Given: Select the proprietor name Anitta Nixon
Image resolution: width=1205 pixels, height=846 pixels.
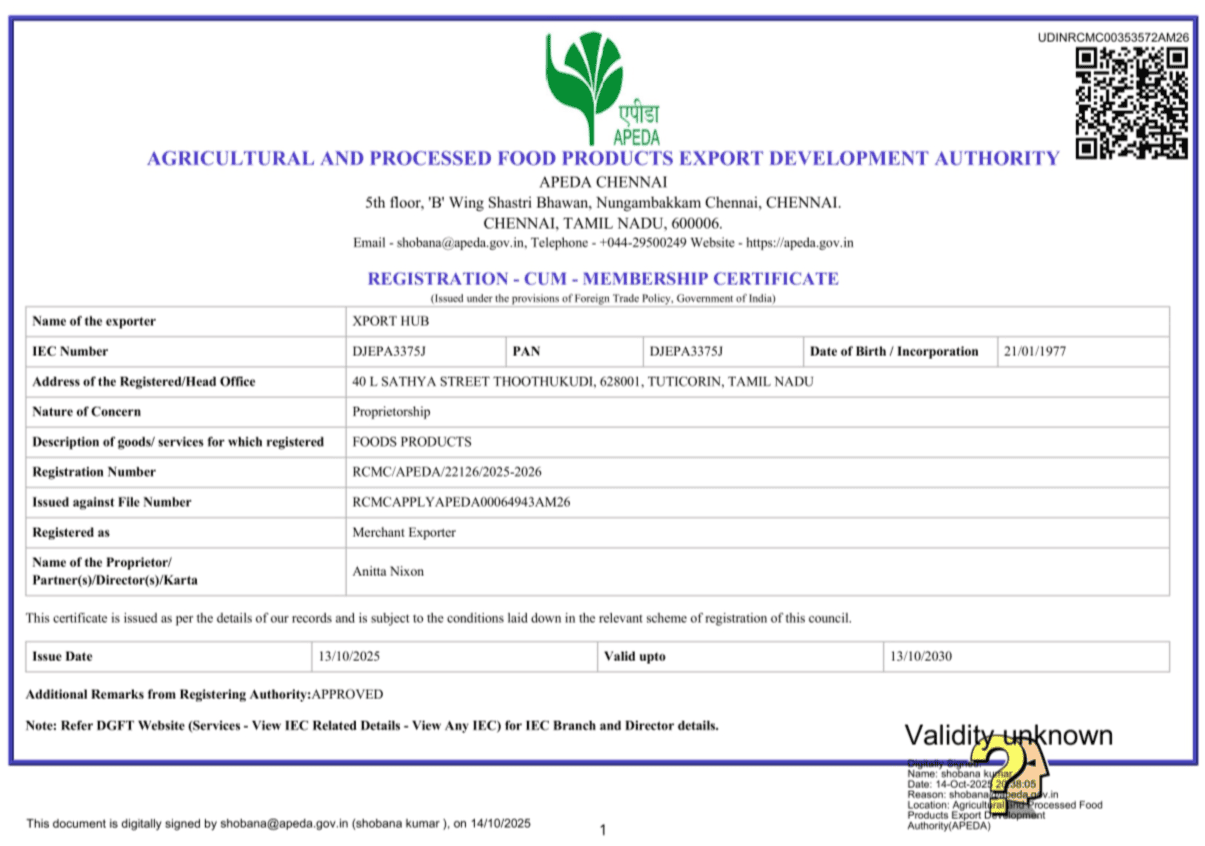Looking at the screenshot, I should 388,571.
